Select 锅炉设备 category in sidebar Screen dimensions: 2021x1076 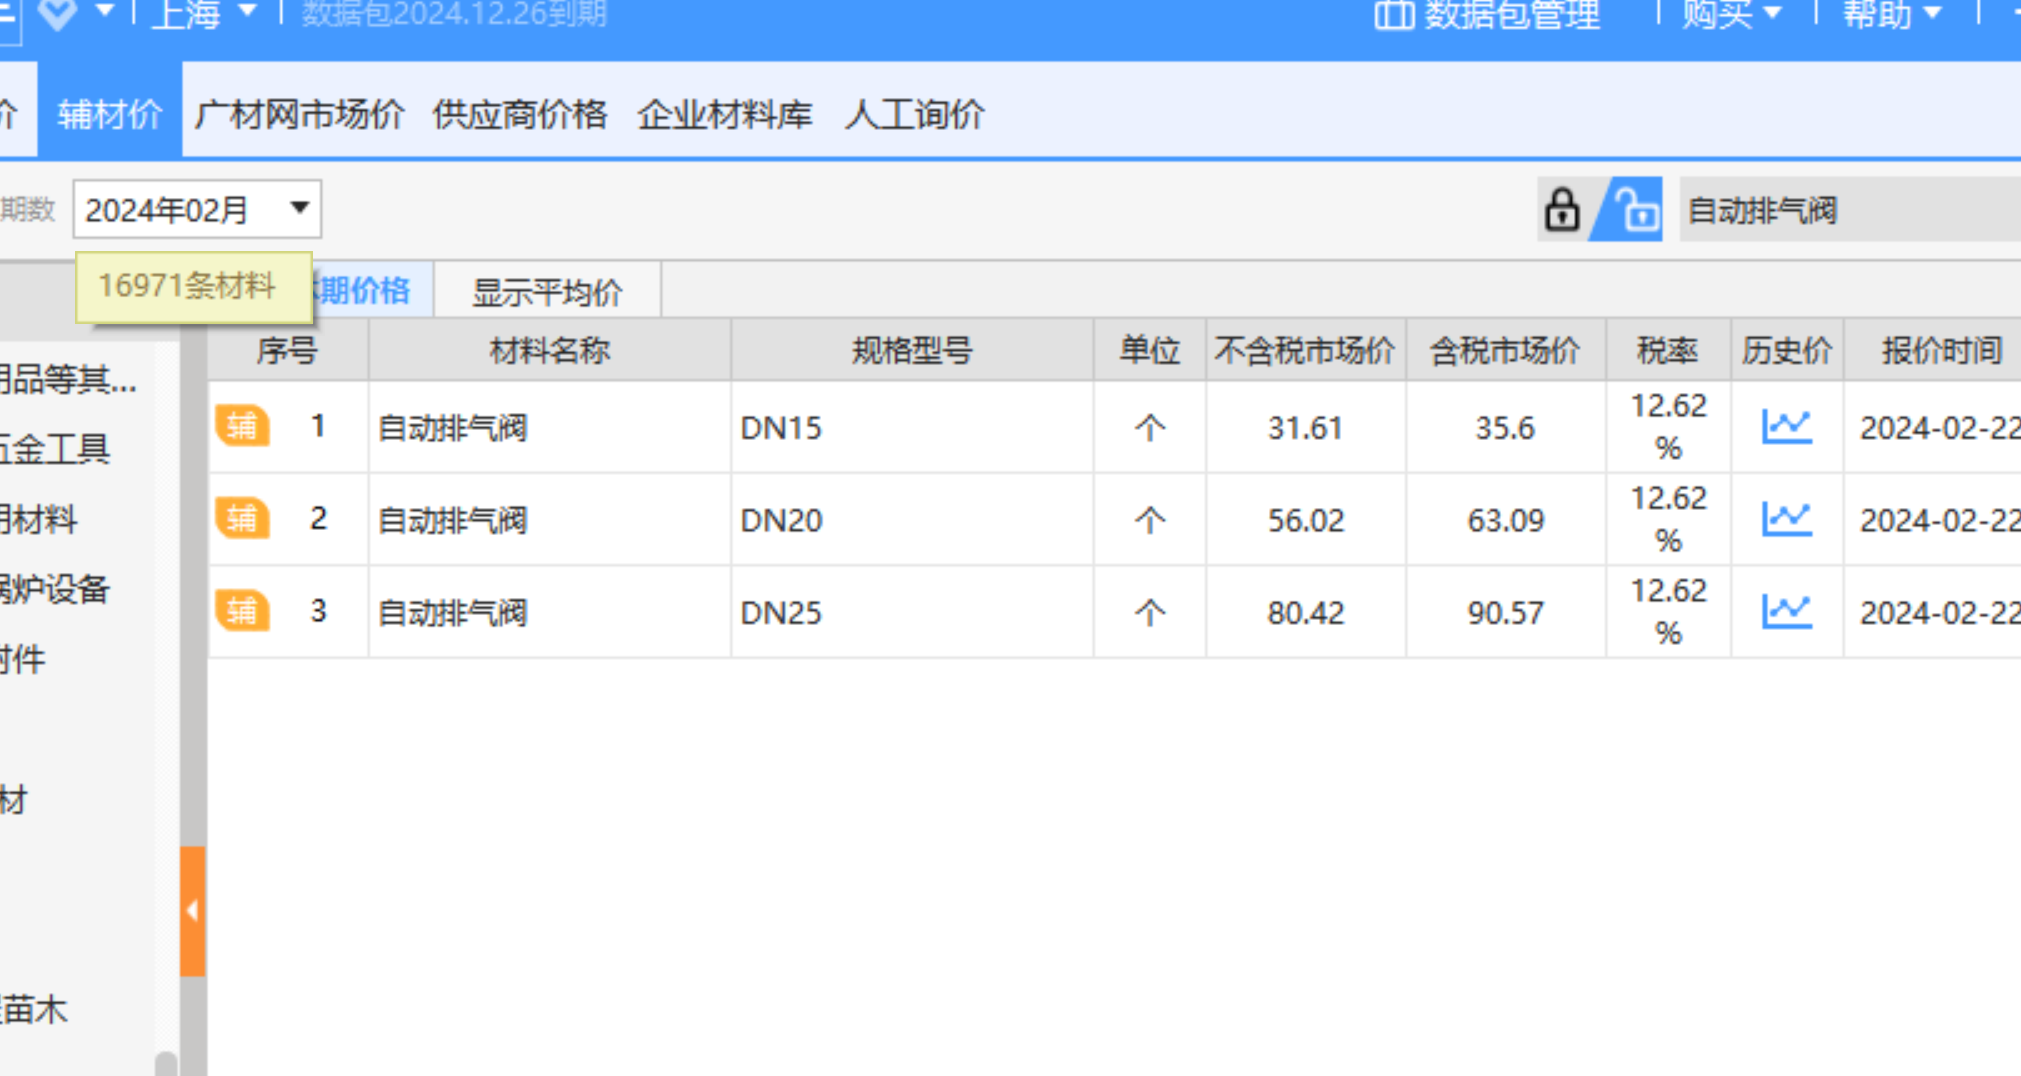pos(55,589)
